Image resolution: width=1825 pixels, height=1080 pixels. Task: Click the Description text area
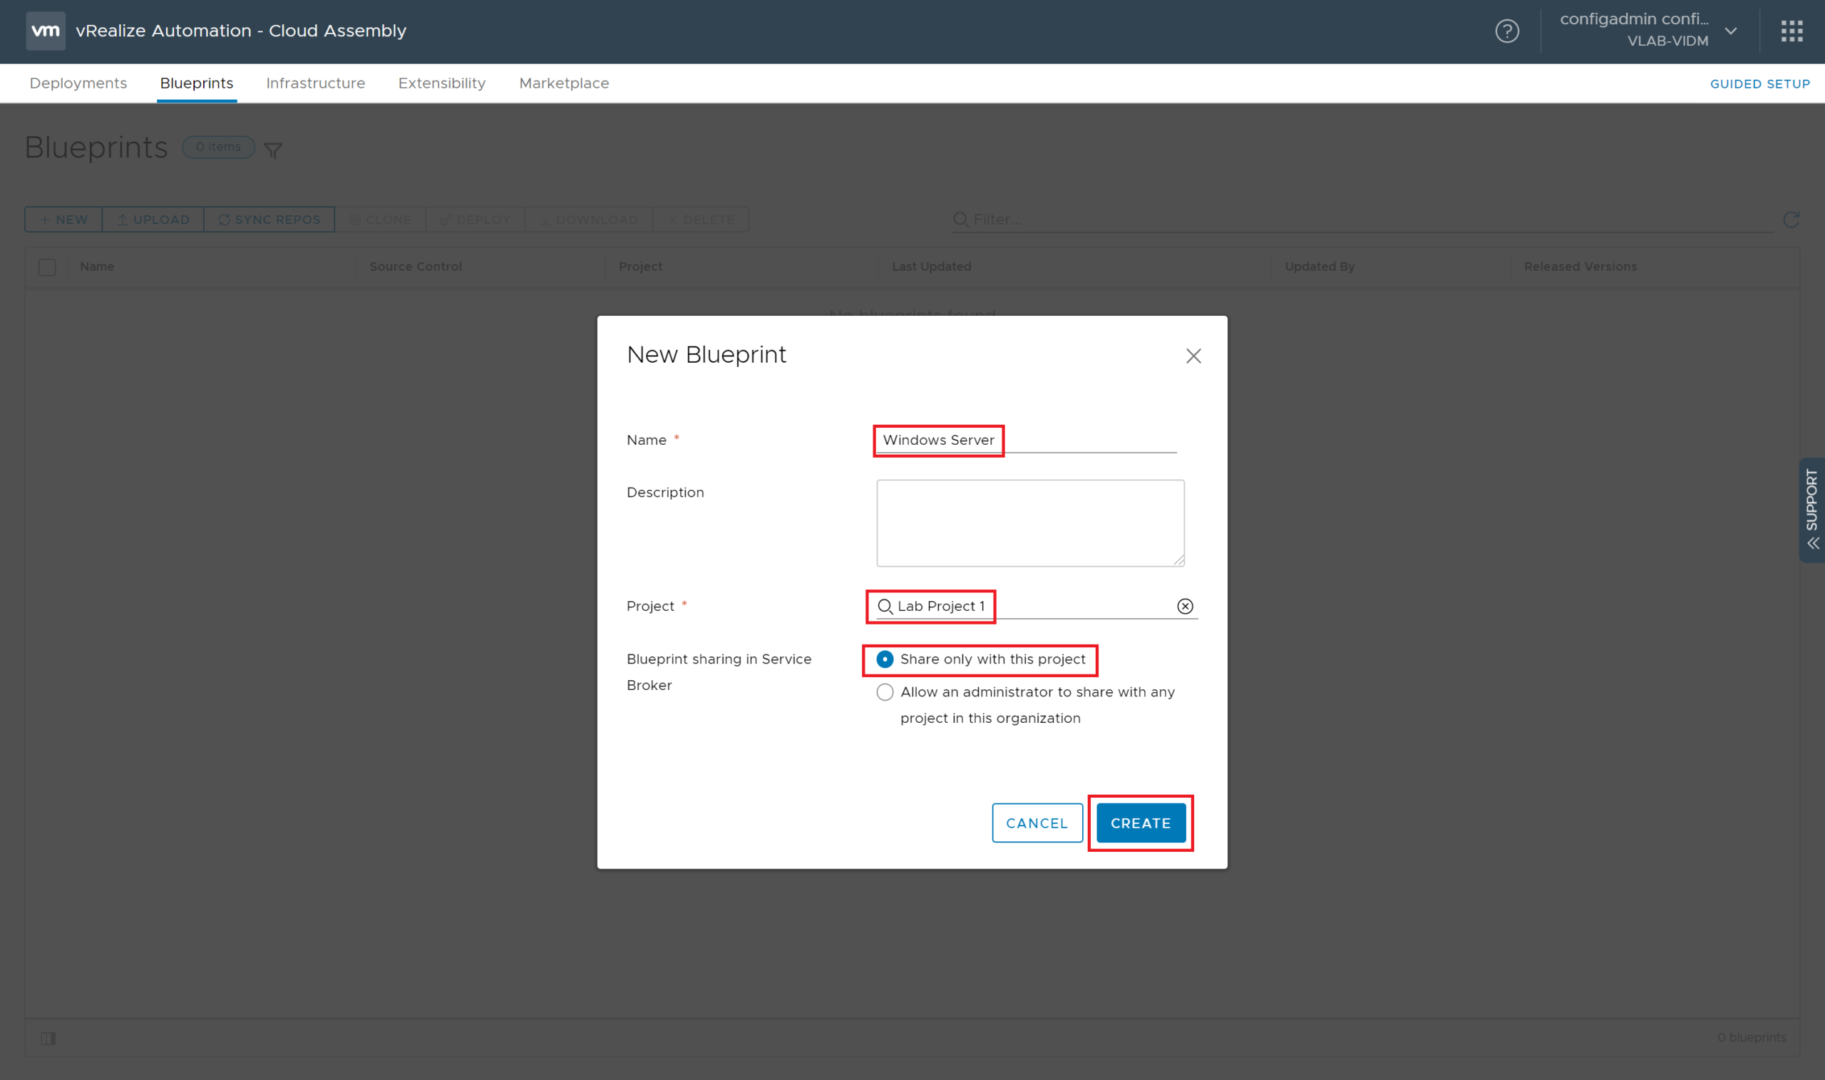[x=1030, y=523]
